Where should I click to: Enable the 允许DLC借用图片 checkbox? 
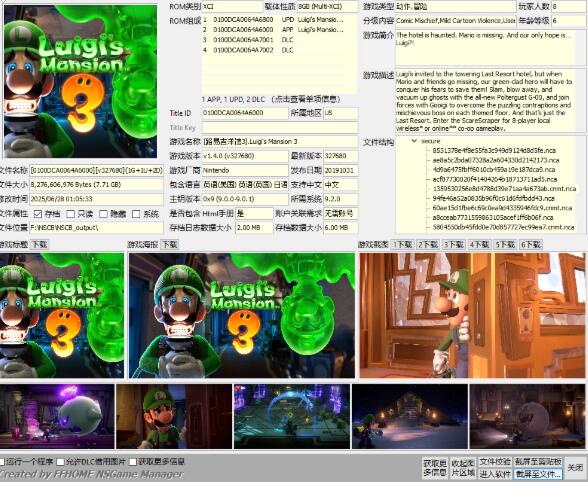click(60, 461)
